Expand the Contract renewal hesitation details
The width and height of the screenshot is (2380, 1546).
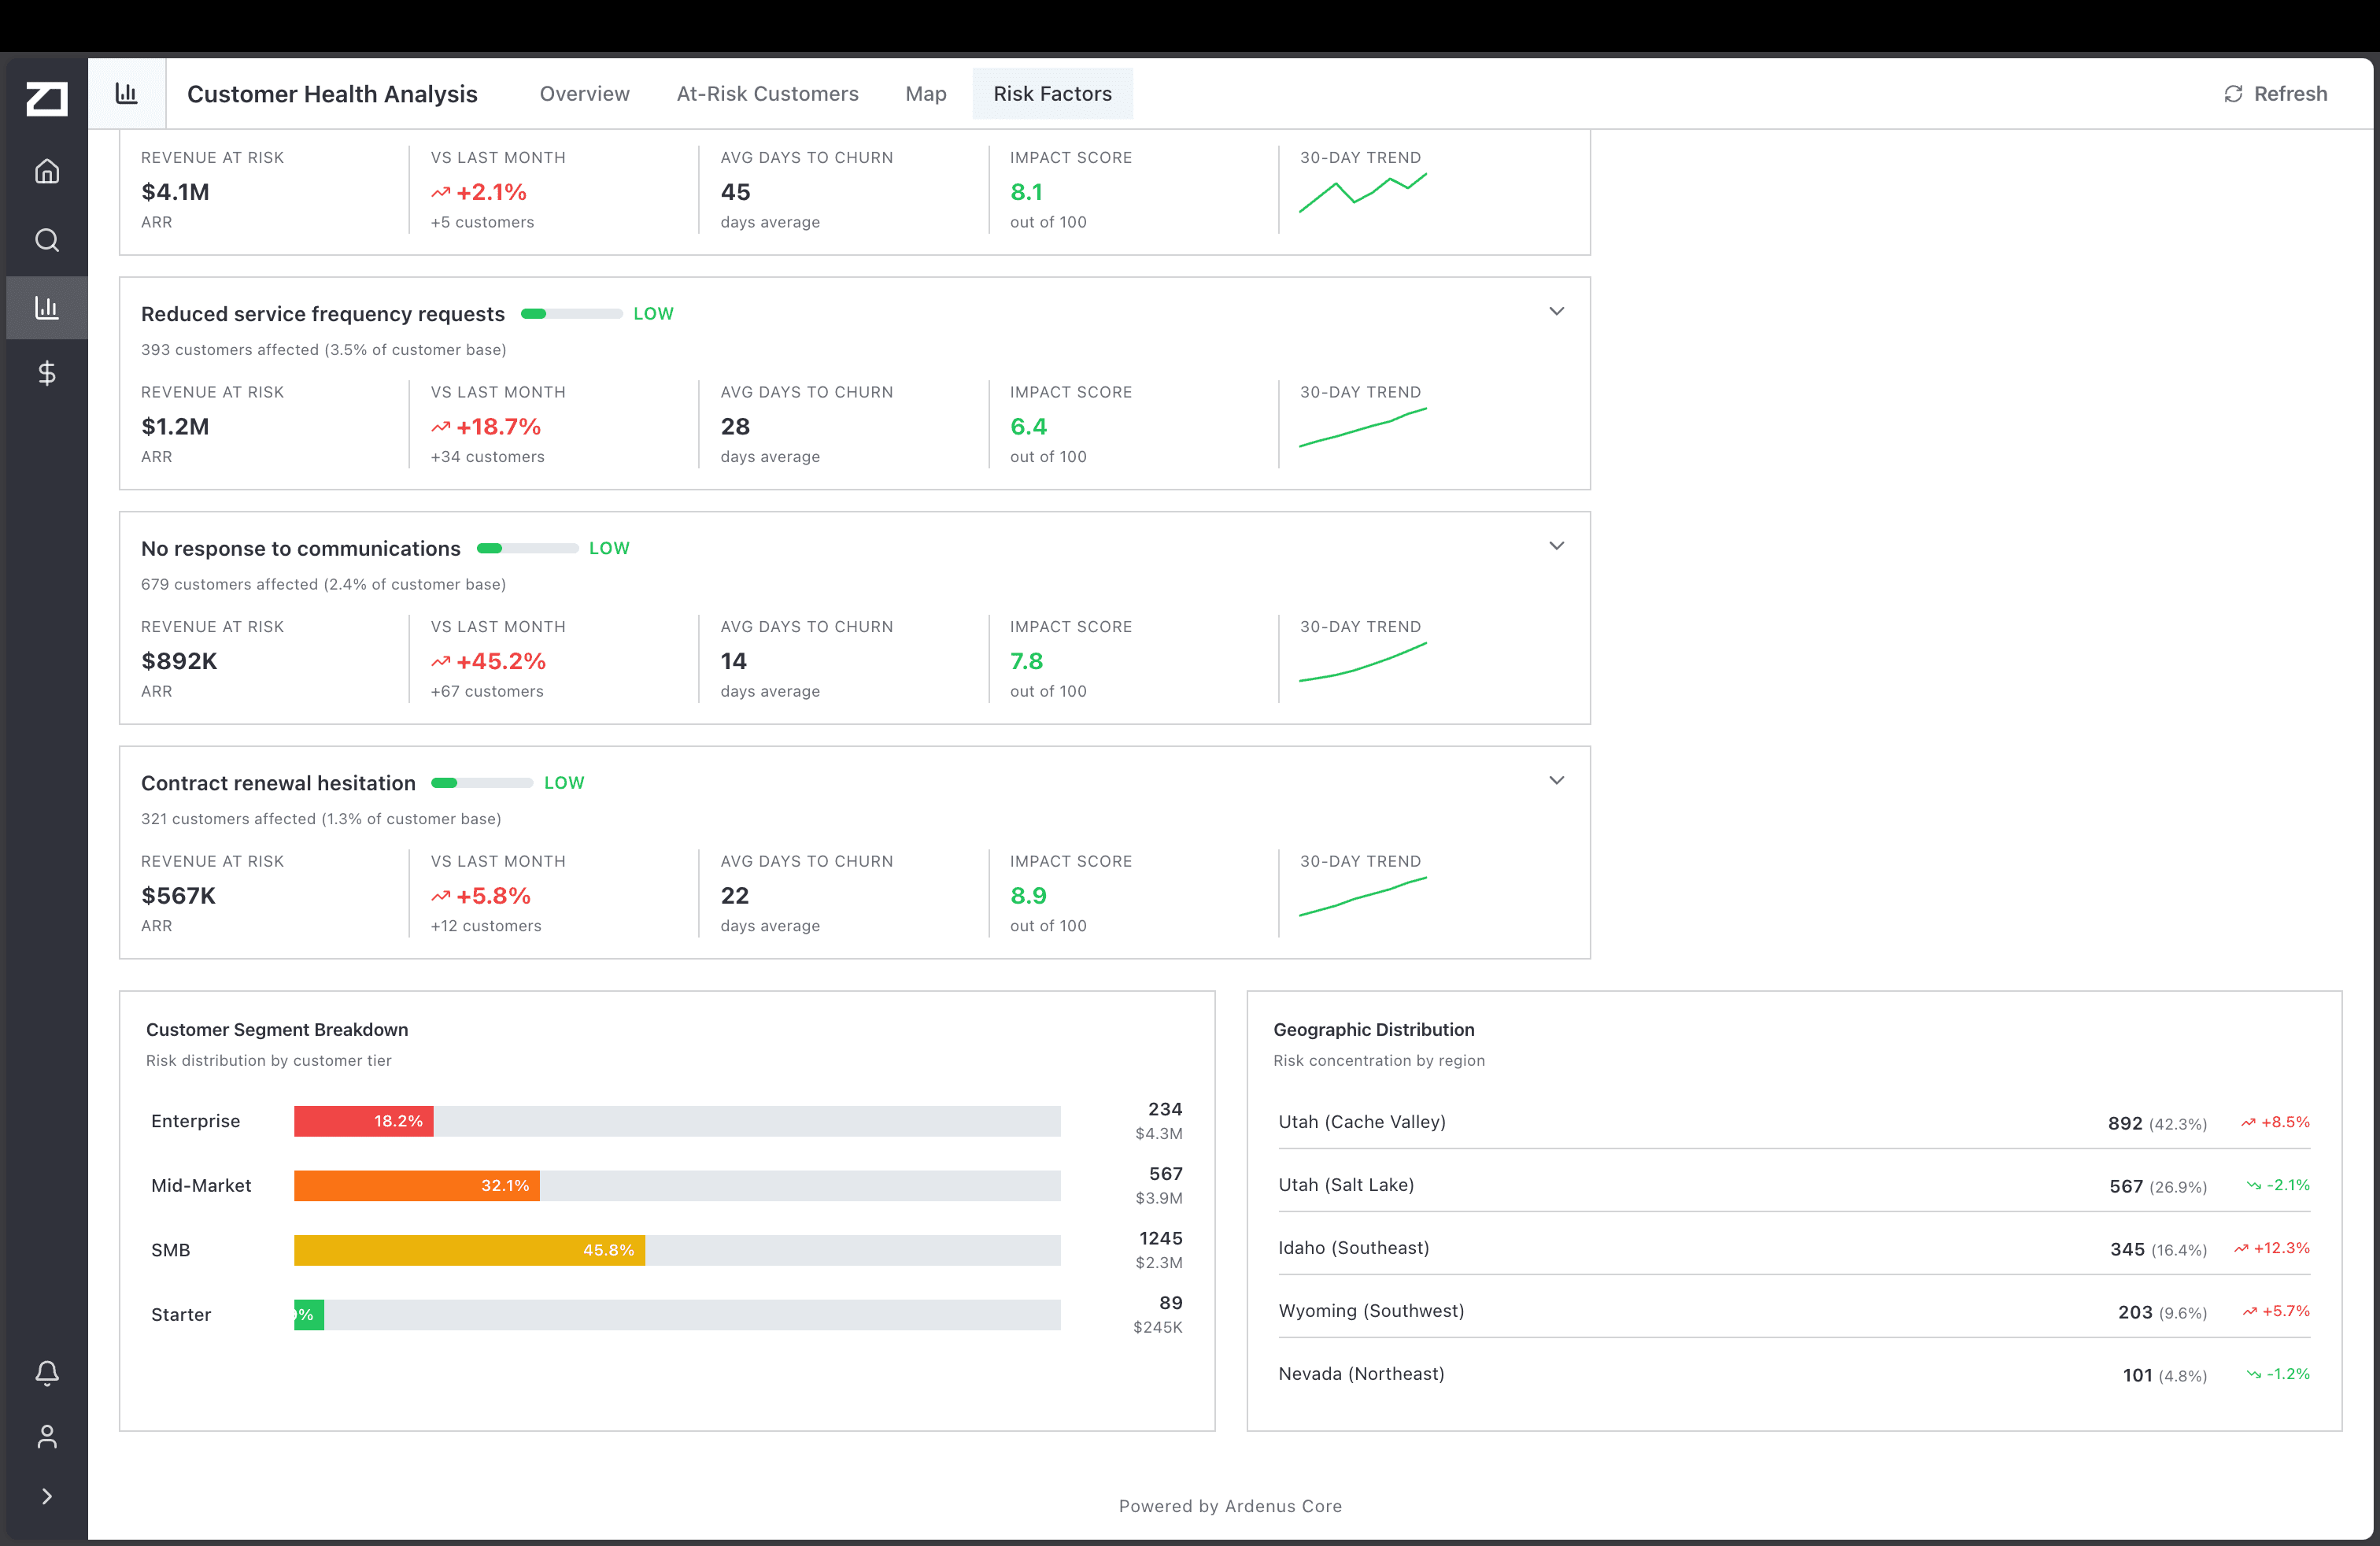[1556, 780]
